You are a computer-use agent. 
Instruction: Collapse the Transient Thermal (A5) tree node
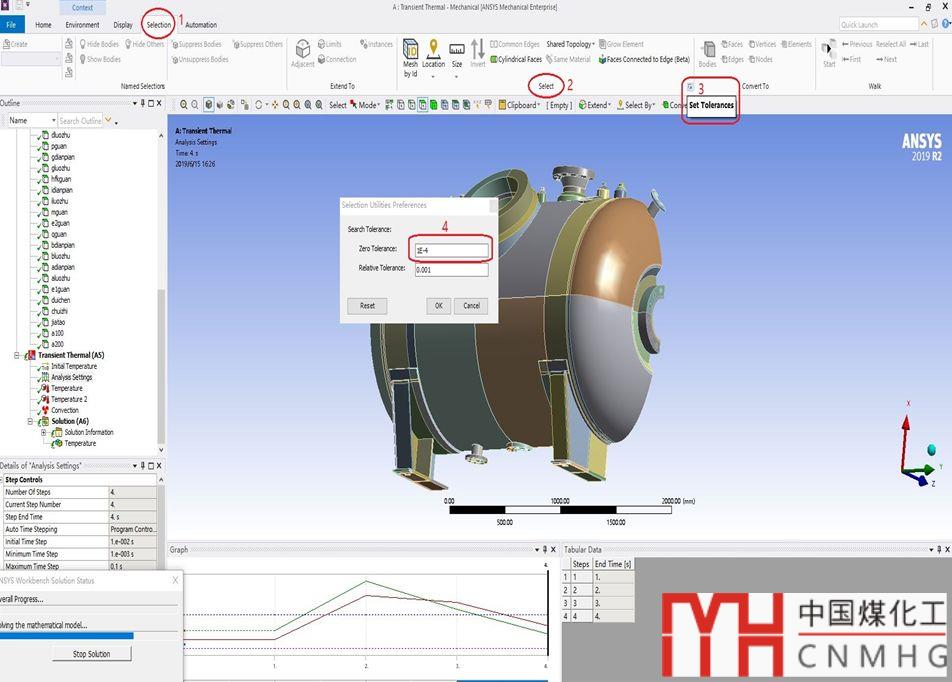click(18, 355)
